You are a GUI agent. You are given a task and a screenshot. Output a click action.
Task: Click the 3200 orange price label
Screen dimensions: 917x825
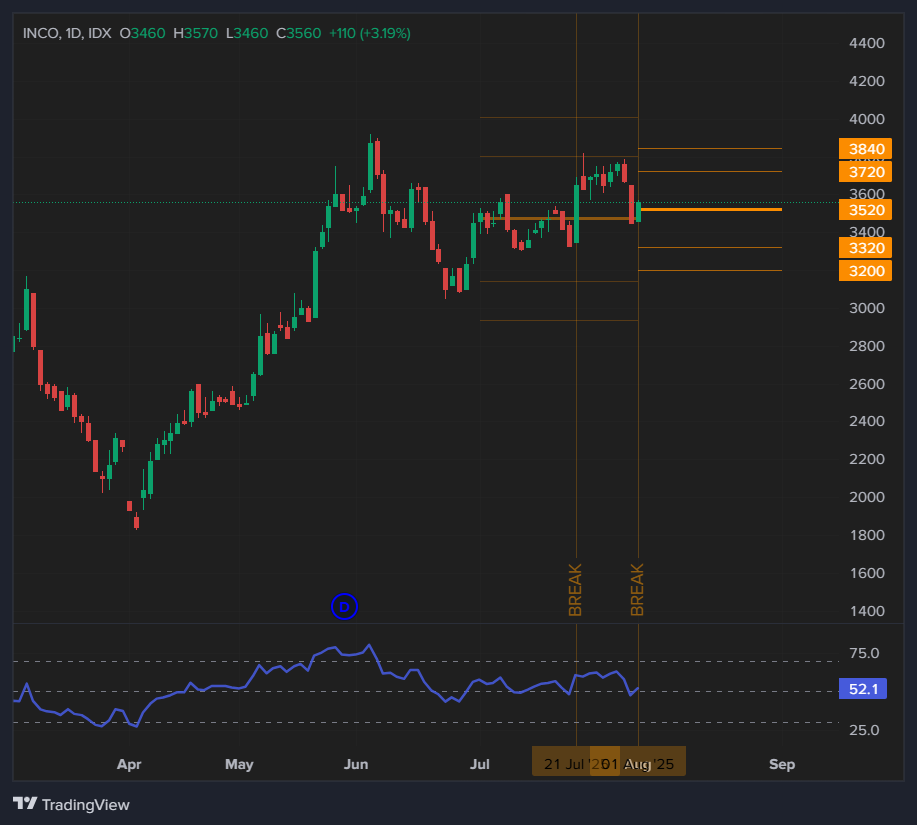point(864,270)
